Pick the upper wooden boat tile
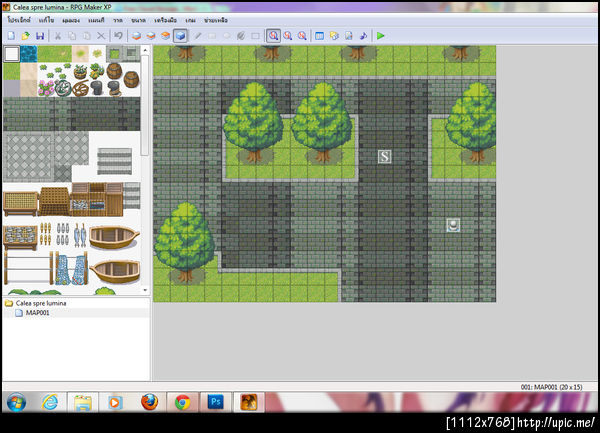Screen dimensions: 600x433 114,237
